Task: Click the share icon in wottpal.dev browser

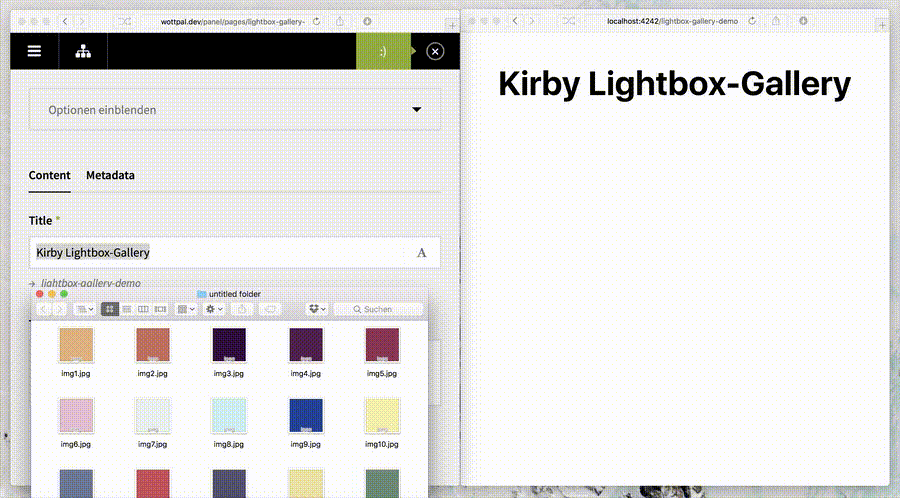Action: coord(340,21)
